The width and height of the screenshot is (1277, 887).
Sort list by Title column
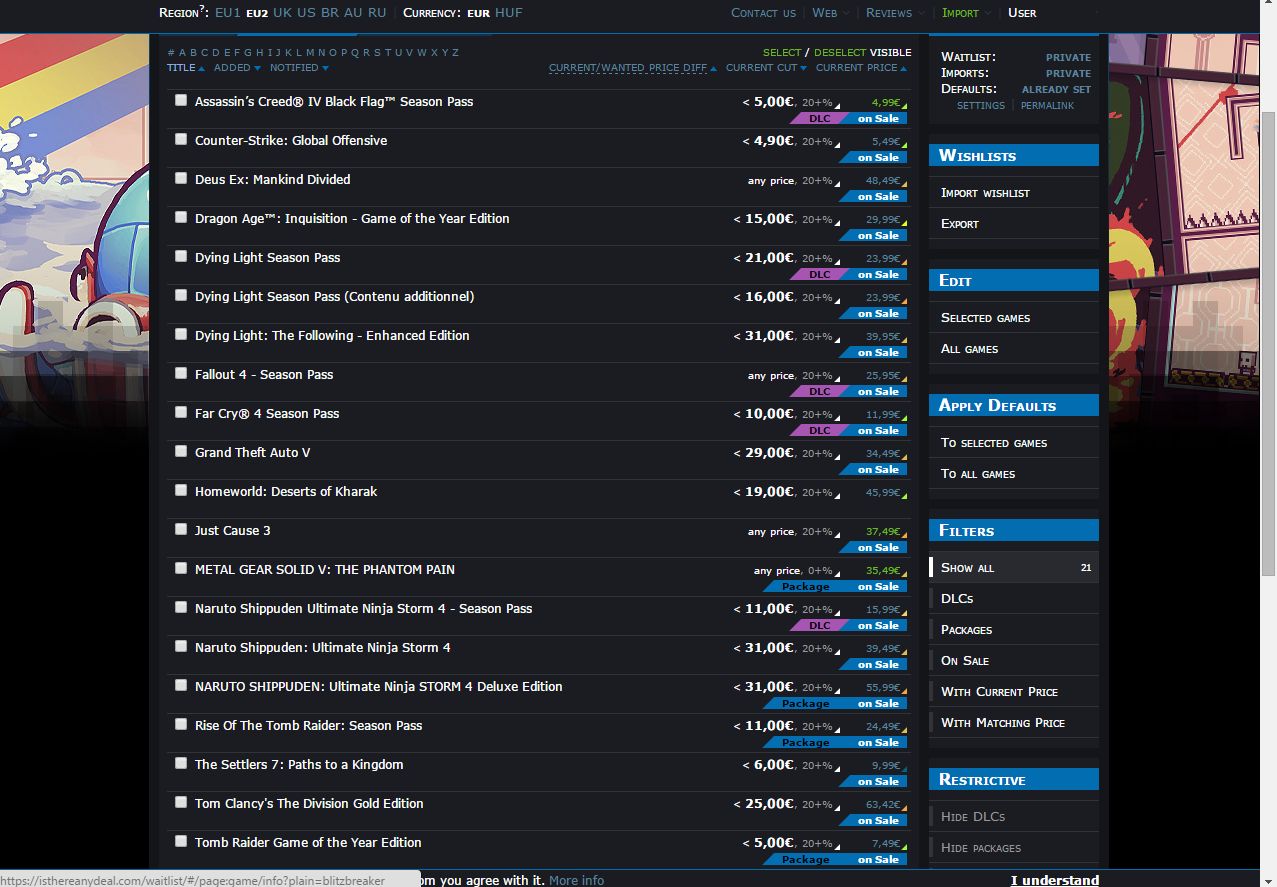185,68
